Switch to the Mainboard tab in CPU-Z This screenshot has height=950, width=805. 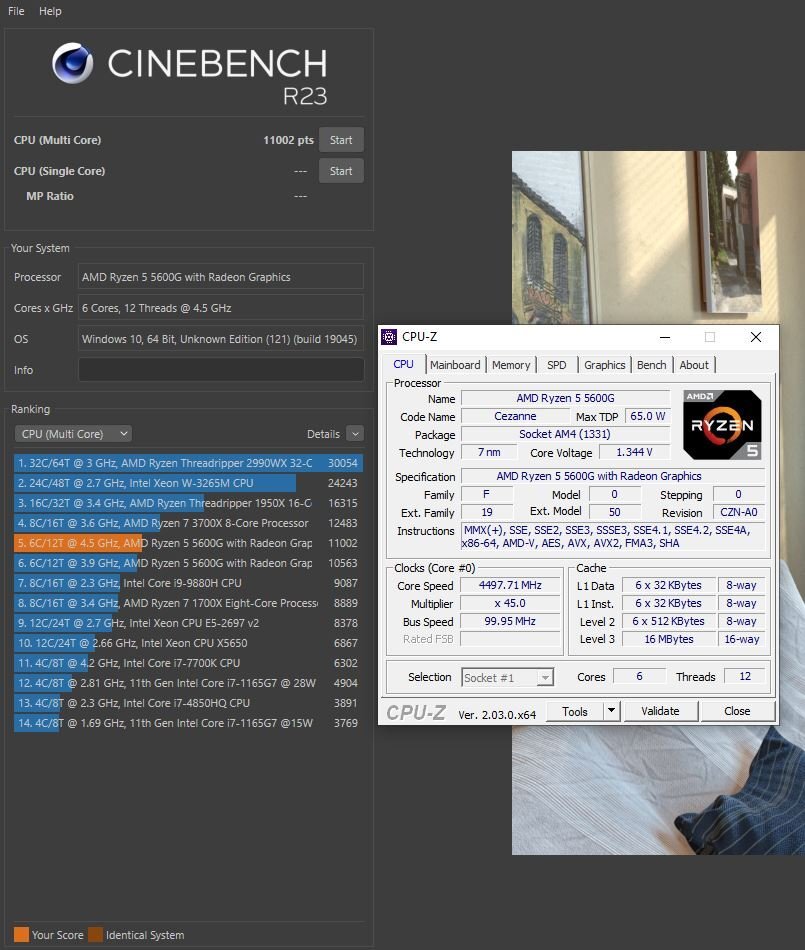coord(455,365)
